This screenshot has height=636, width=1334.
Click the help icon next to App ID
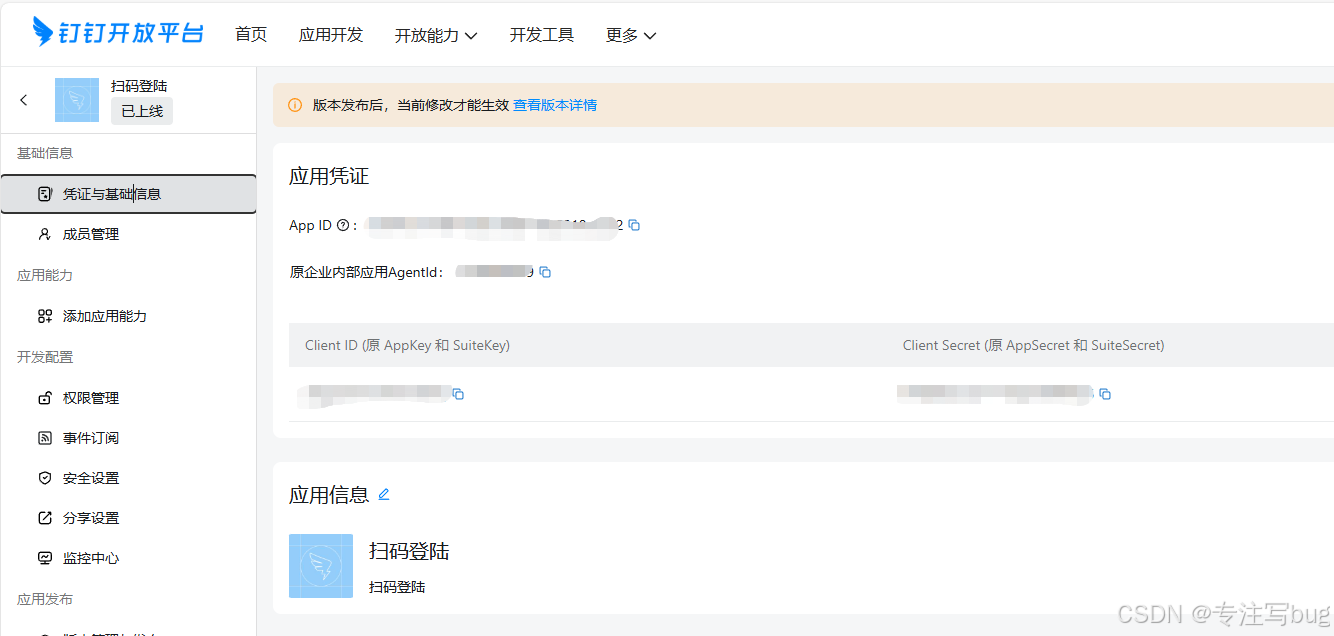[x=343, y=225]
